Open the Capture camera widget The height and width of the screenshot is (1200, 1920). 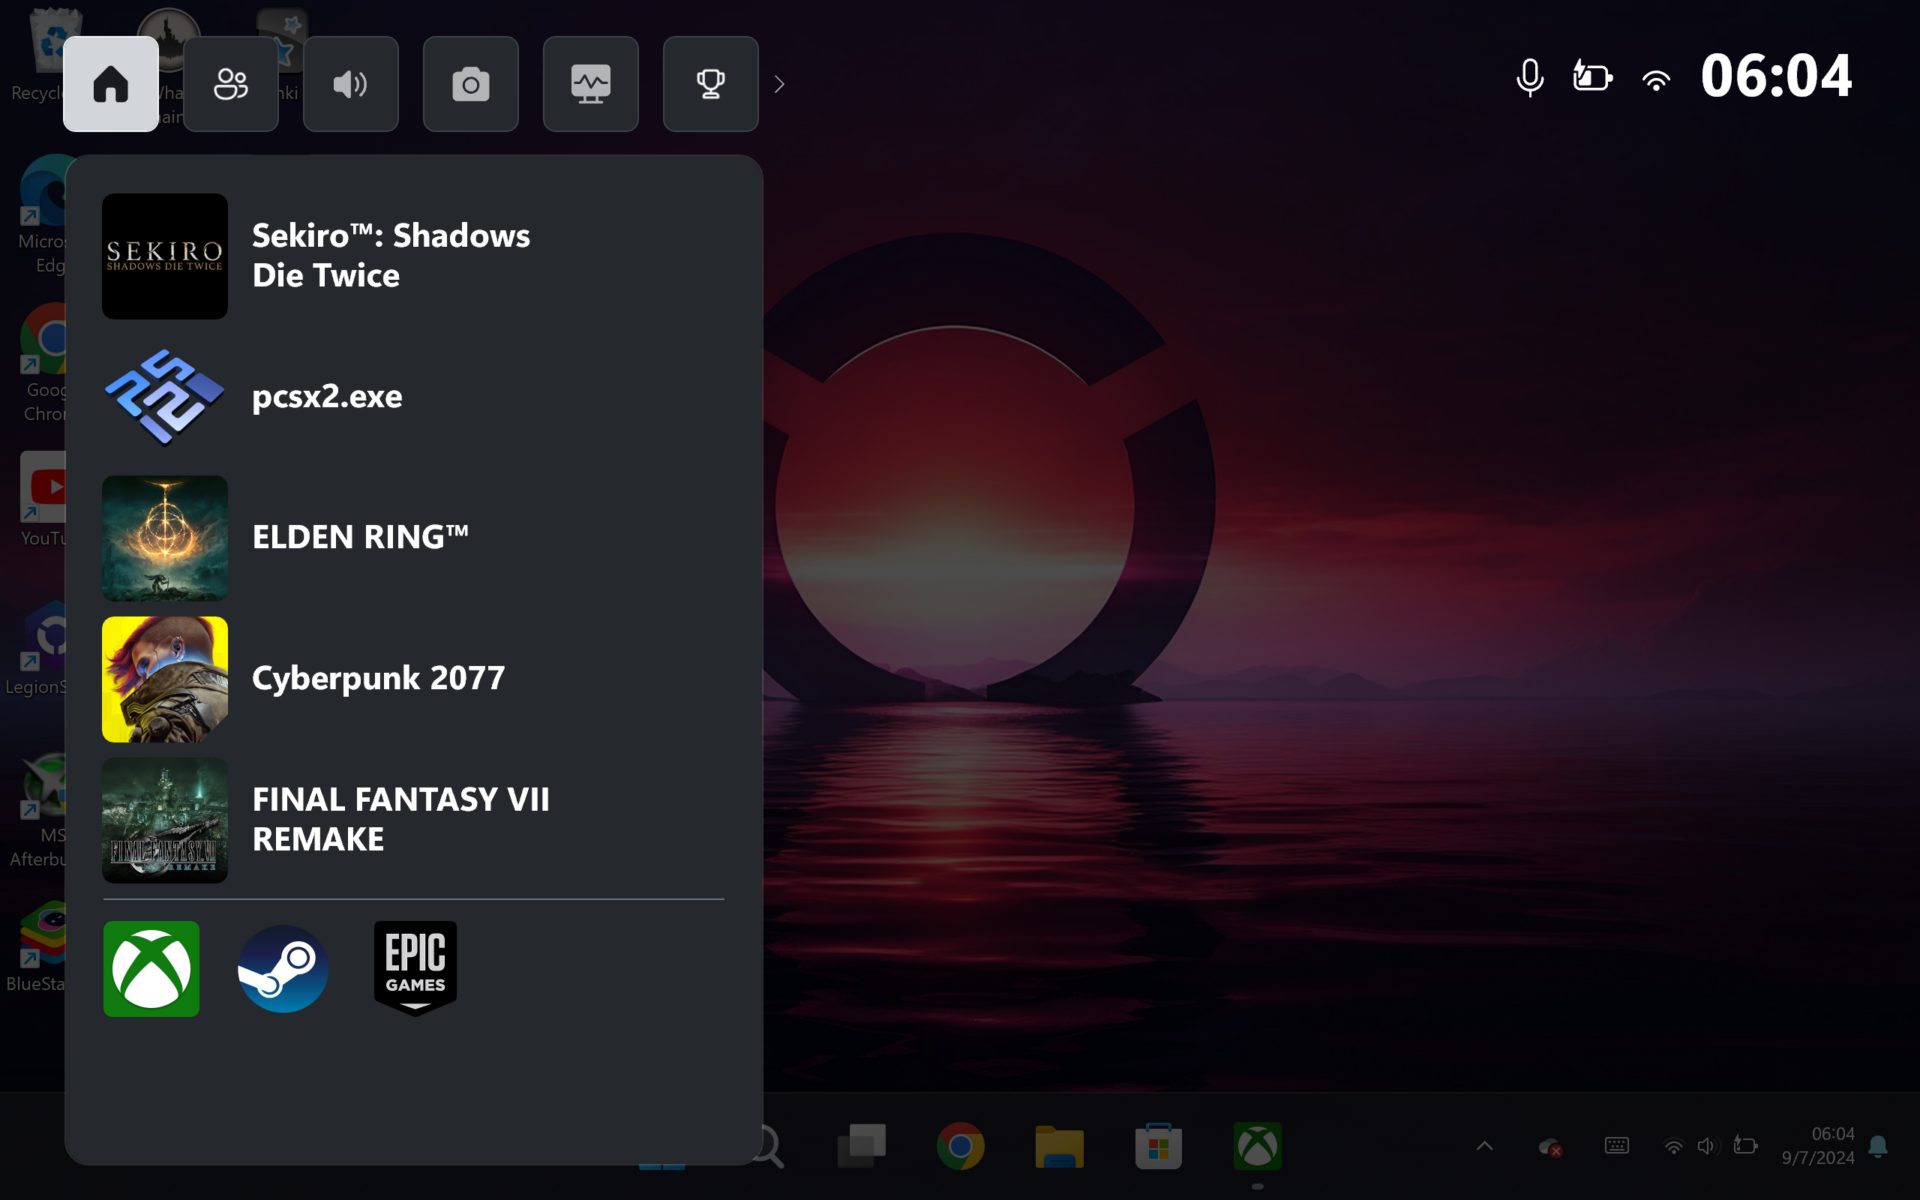point(470,84)
